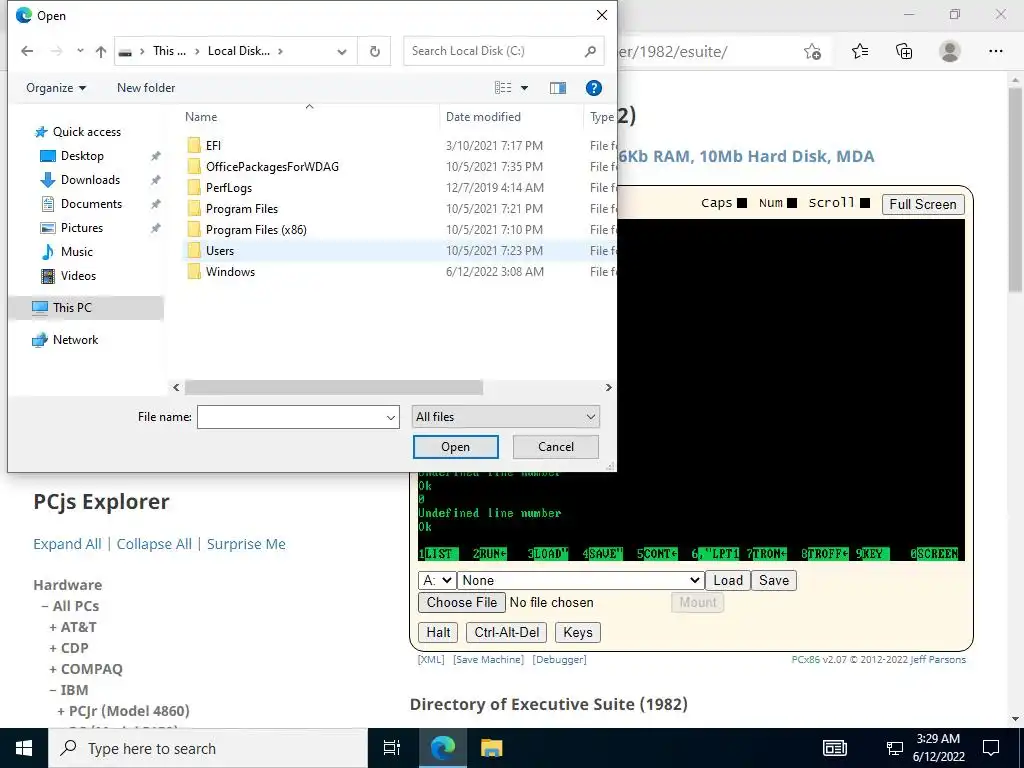The image size is (1024, 768).
Task: Sort files by Date modified column
Action: (483, 117)
